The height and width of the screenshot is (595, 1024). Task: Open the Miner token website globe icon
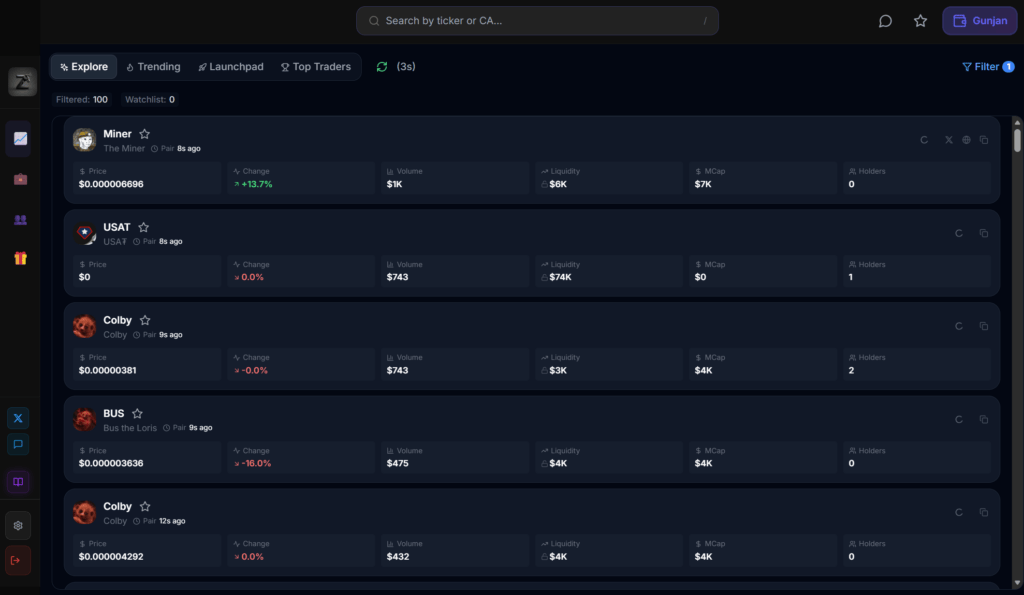[966, 140]
